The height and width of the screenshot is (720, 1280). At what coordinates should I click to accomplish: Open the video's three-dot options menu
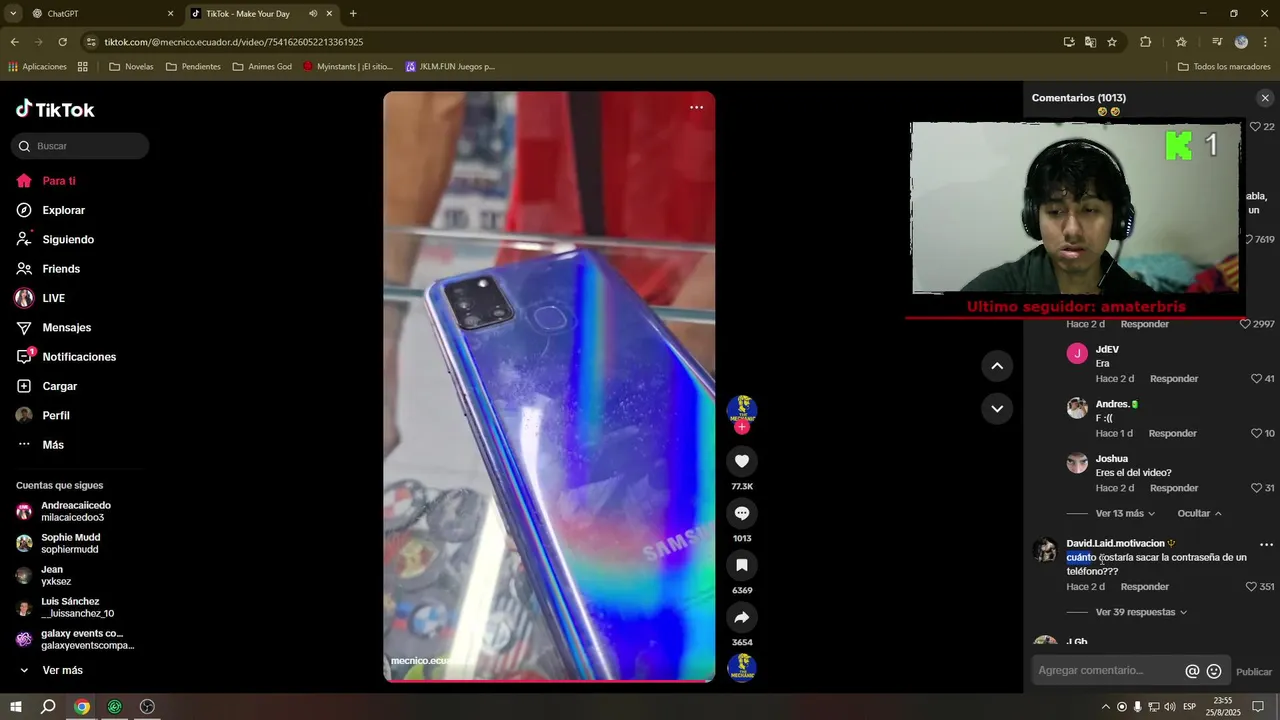coord(696,107)
